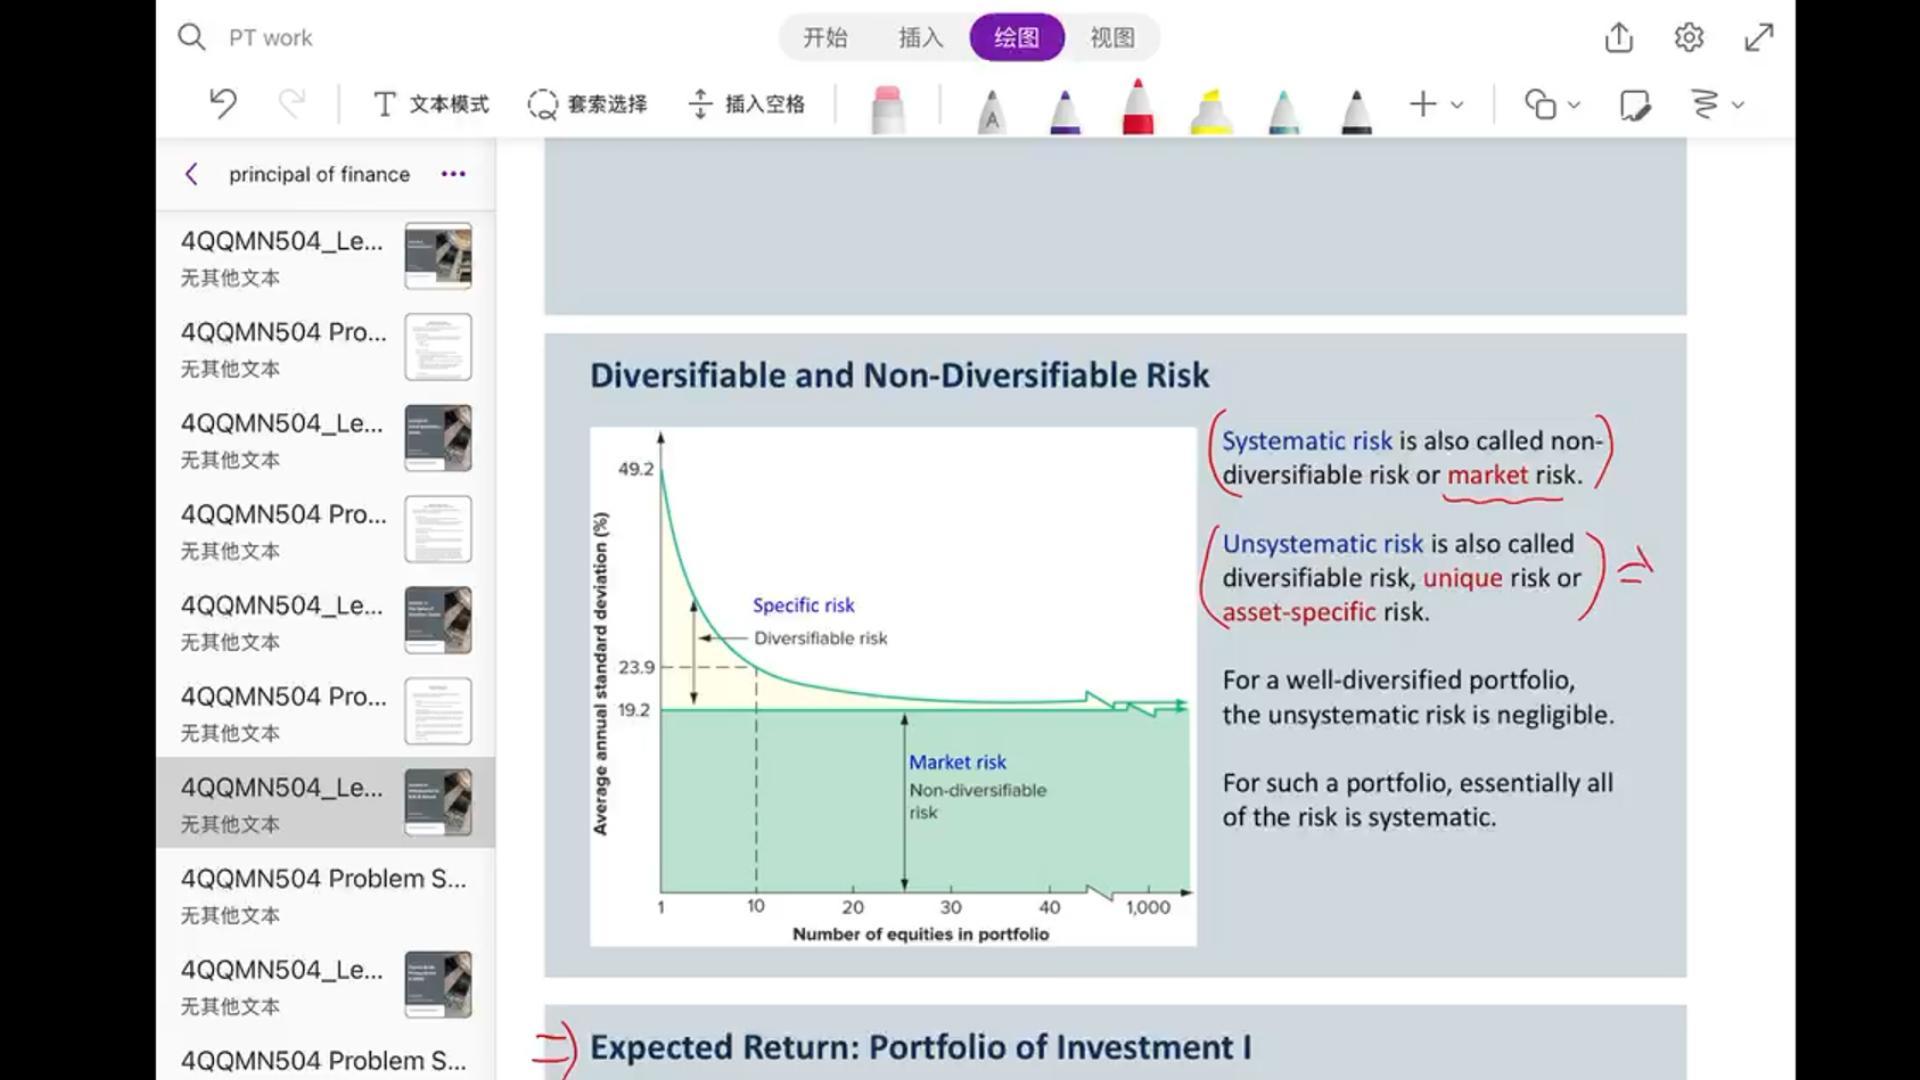Choose the purple pen tool
The height and width of the screenshot is (1080, 1920).
coord(1065,110)
